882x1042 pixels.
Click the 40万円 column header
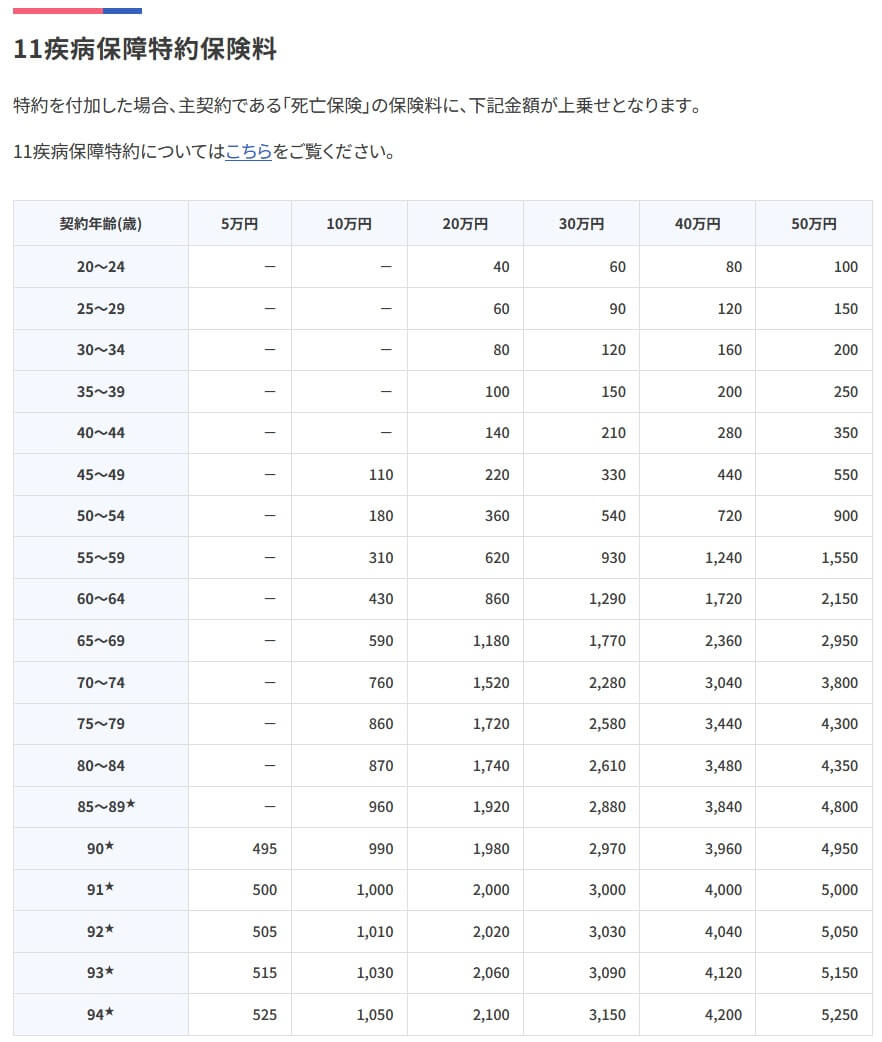(697, 224)
